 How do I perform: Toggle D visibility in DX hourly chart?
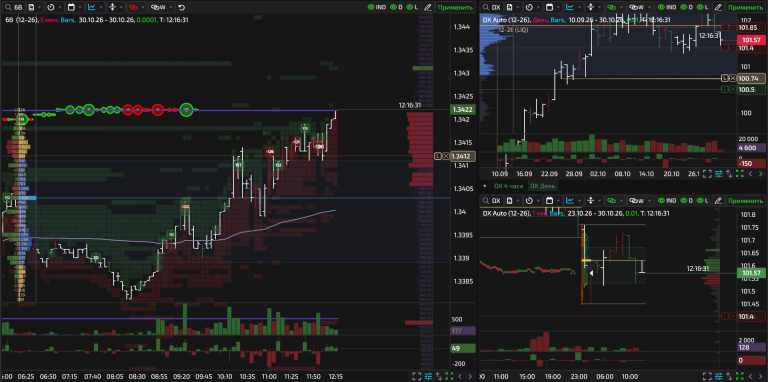coord(686,200)
